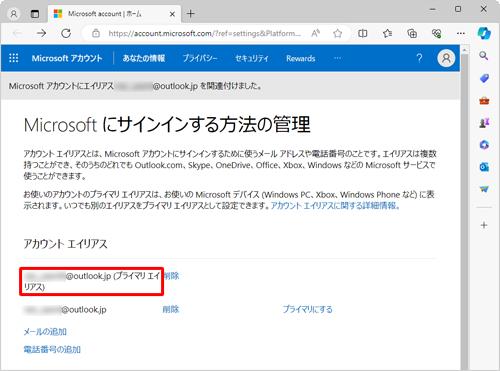500x371 pixels.
Task: Open アカウント エイリアスに関する詳細情報 link
Action: pyautogui.click(x=335, y=206)
